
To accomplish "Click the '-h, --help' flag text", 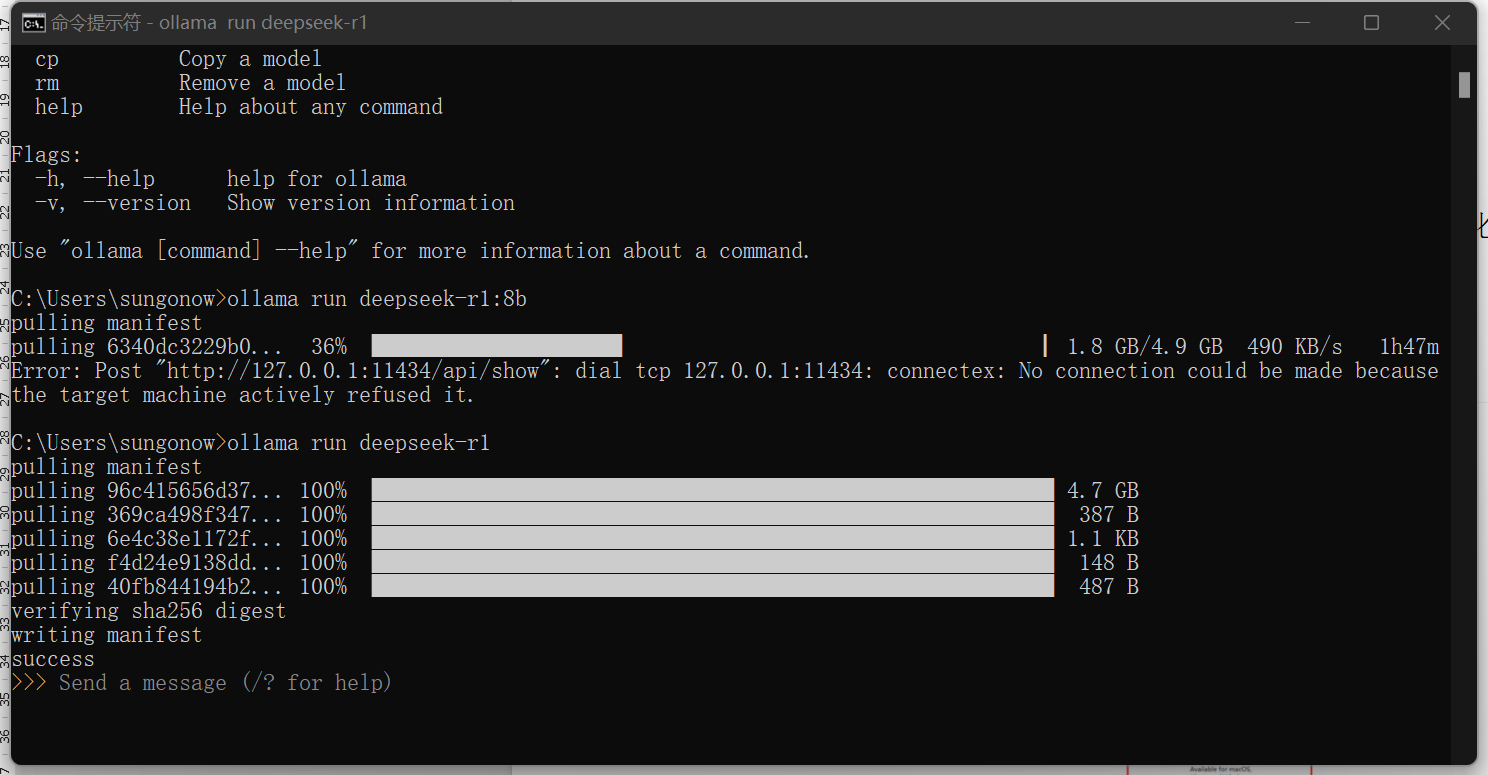I will [94, 179].
